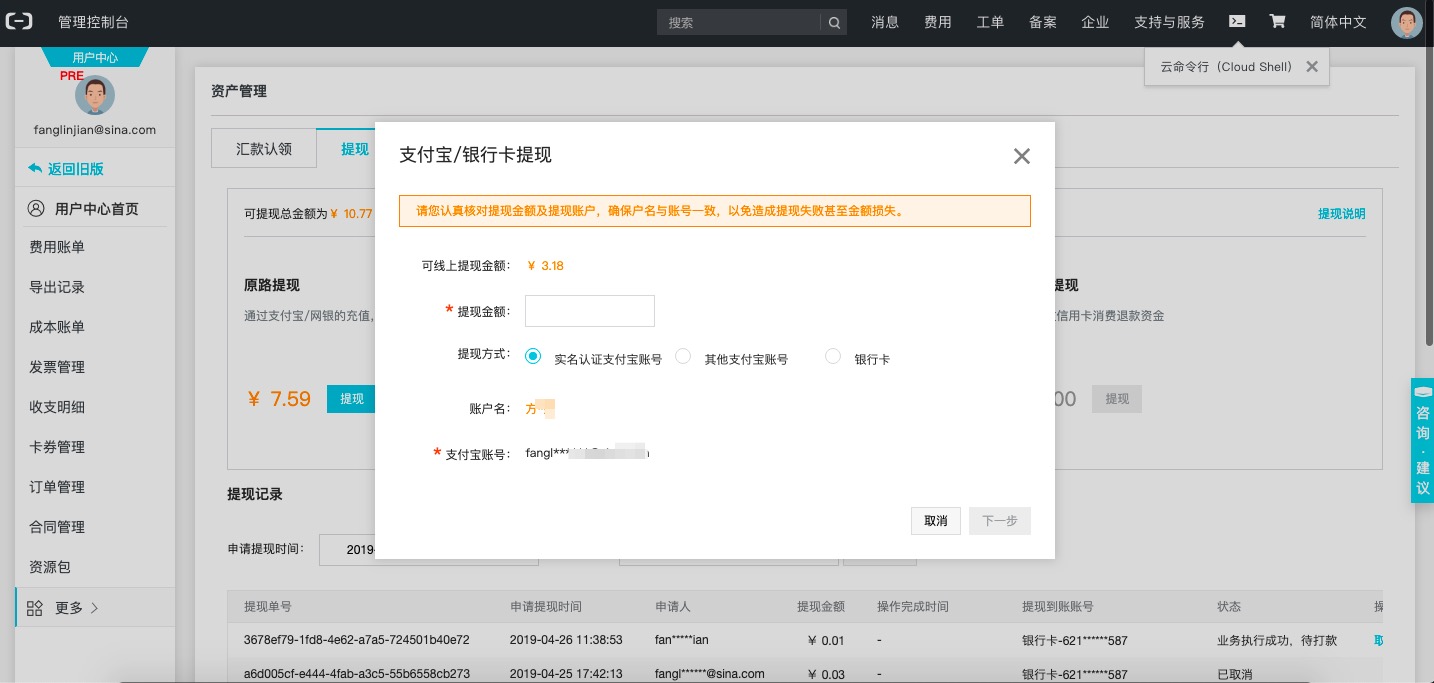Viewport: 1434px width, 683px height.
Task: Open 企业 in top navigation
Action: 1095,22
